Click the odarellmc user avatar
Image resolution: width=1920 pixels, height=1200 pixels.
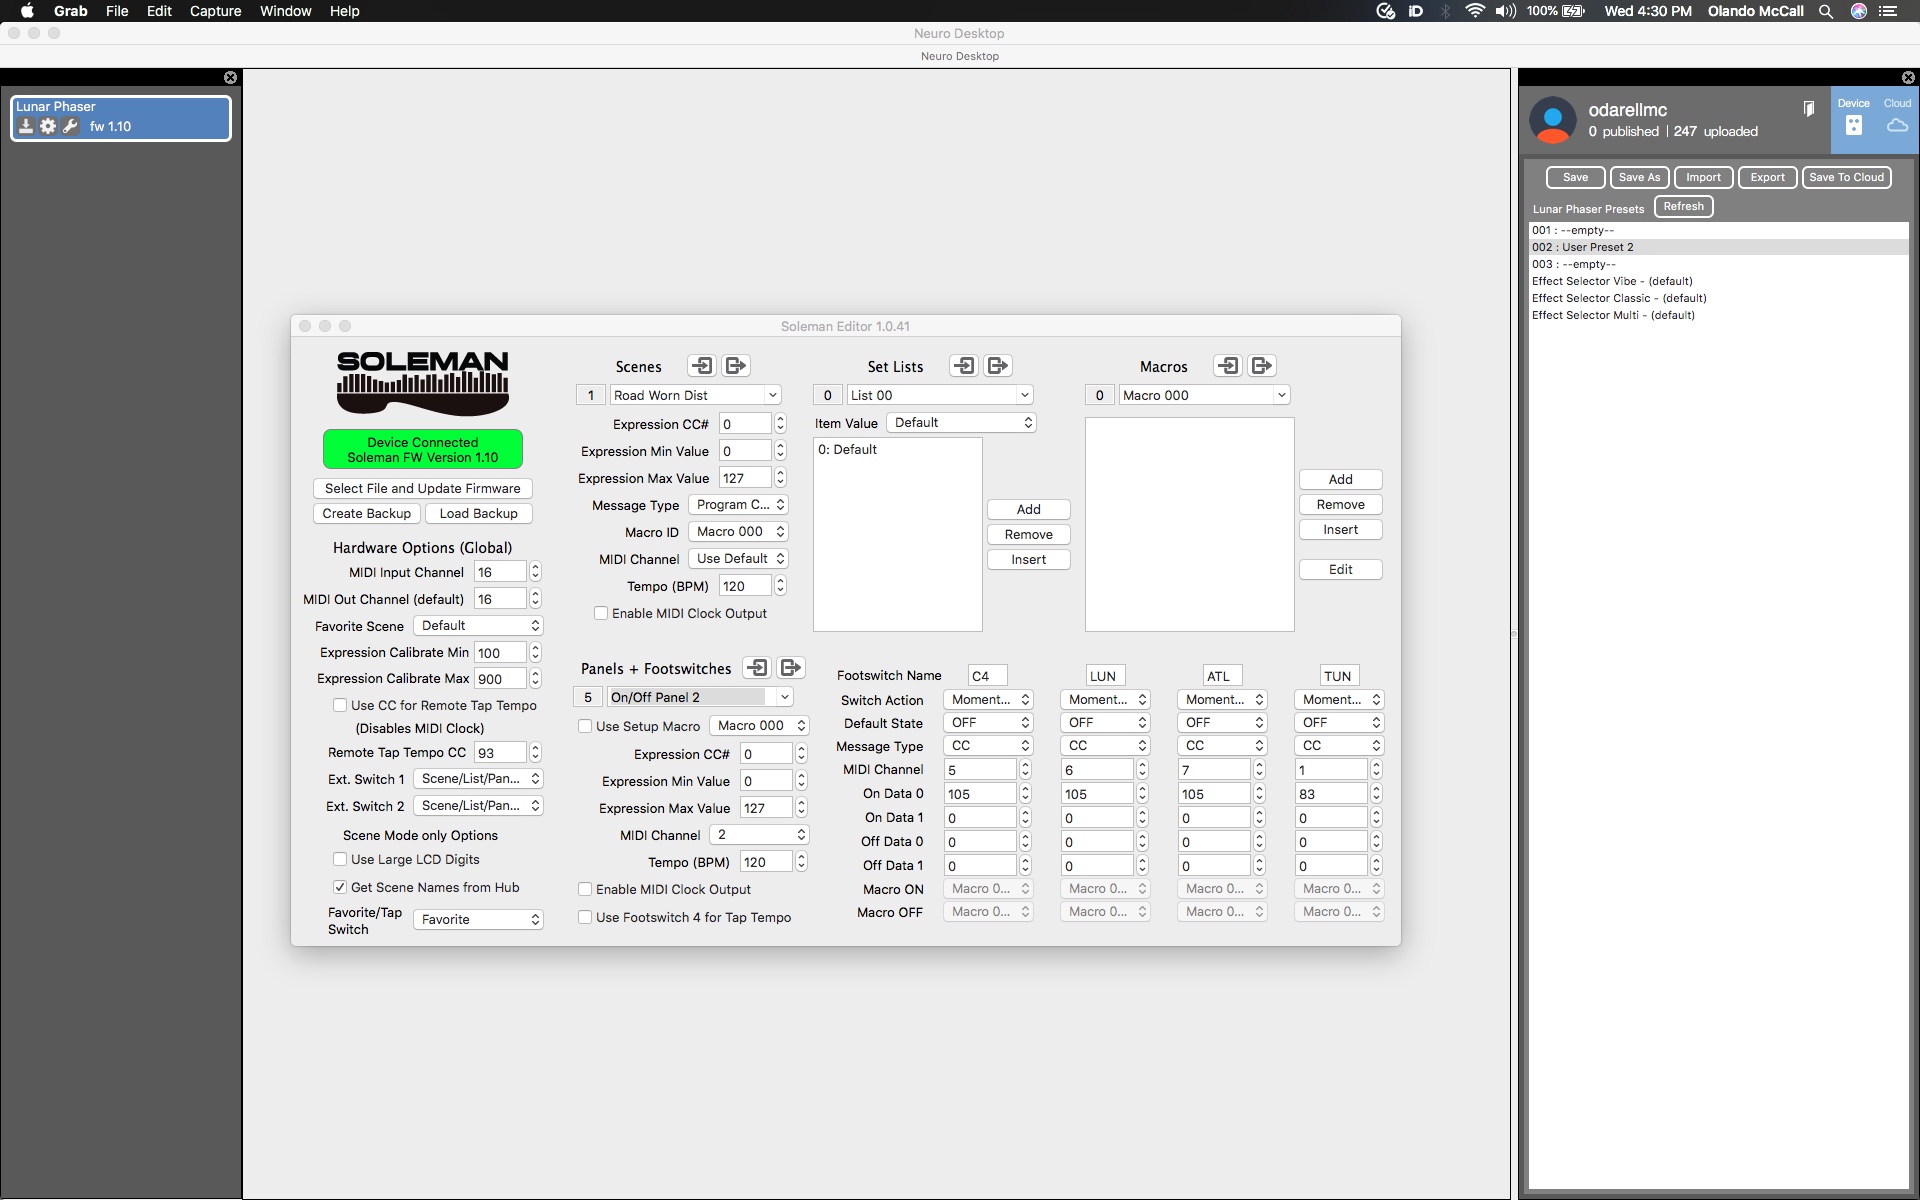pyautogui.click(x=1553, y=120)
